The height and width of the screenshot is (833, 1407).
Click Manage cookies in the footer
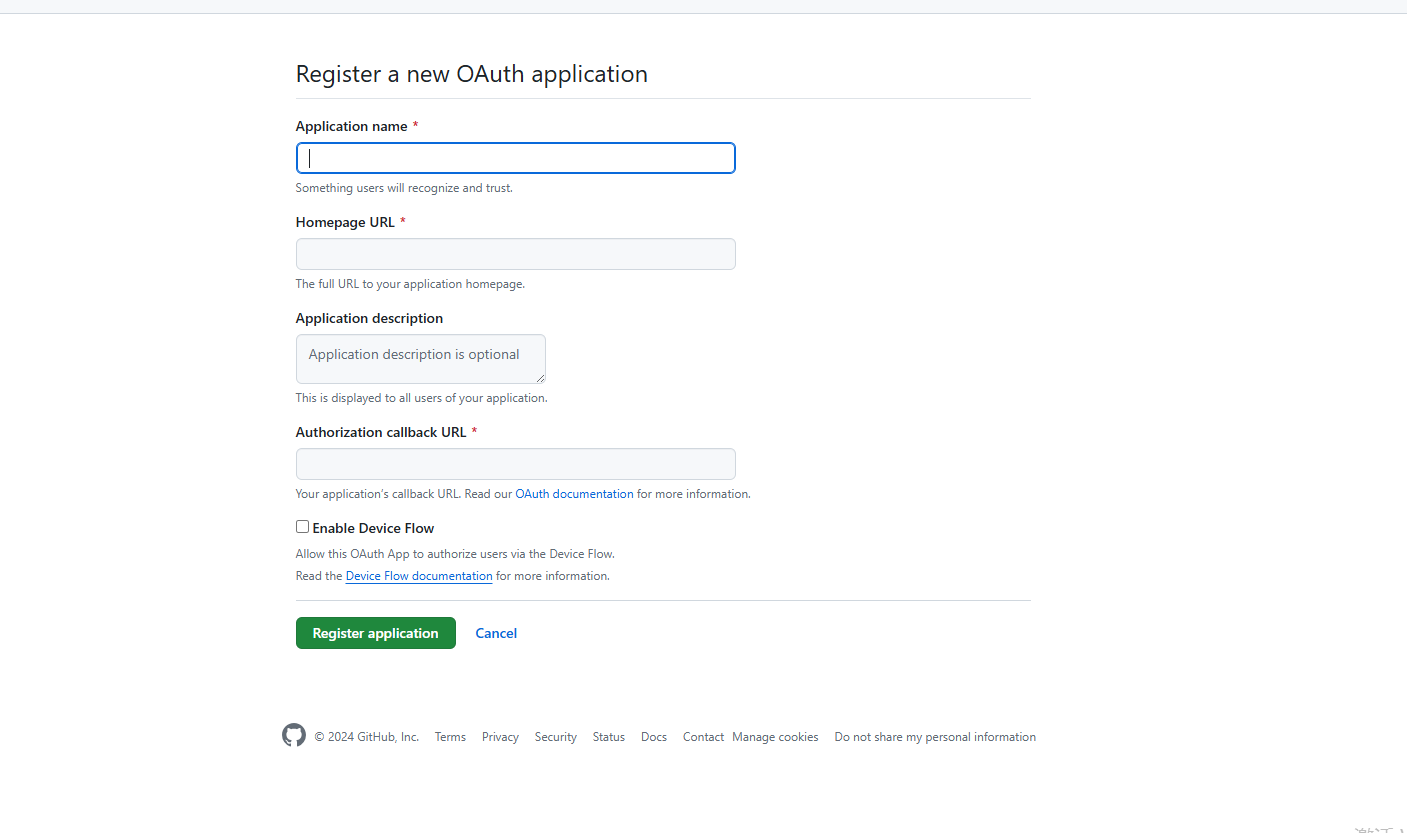coord(775,736)
